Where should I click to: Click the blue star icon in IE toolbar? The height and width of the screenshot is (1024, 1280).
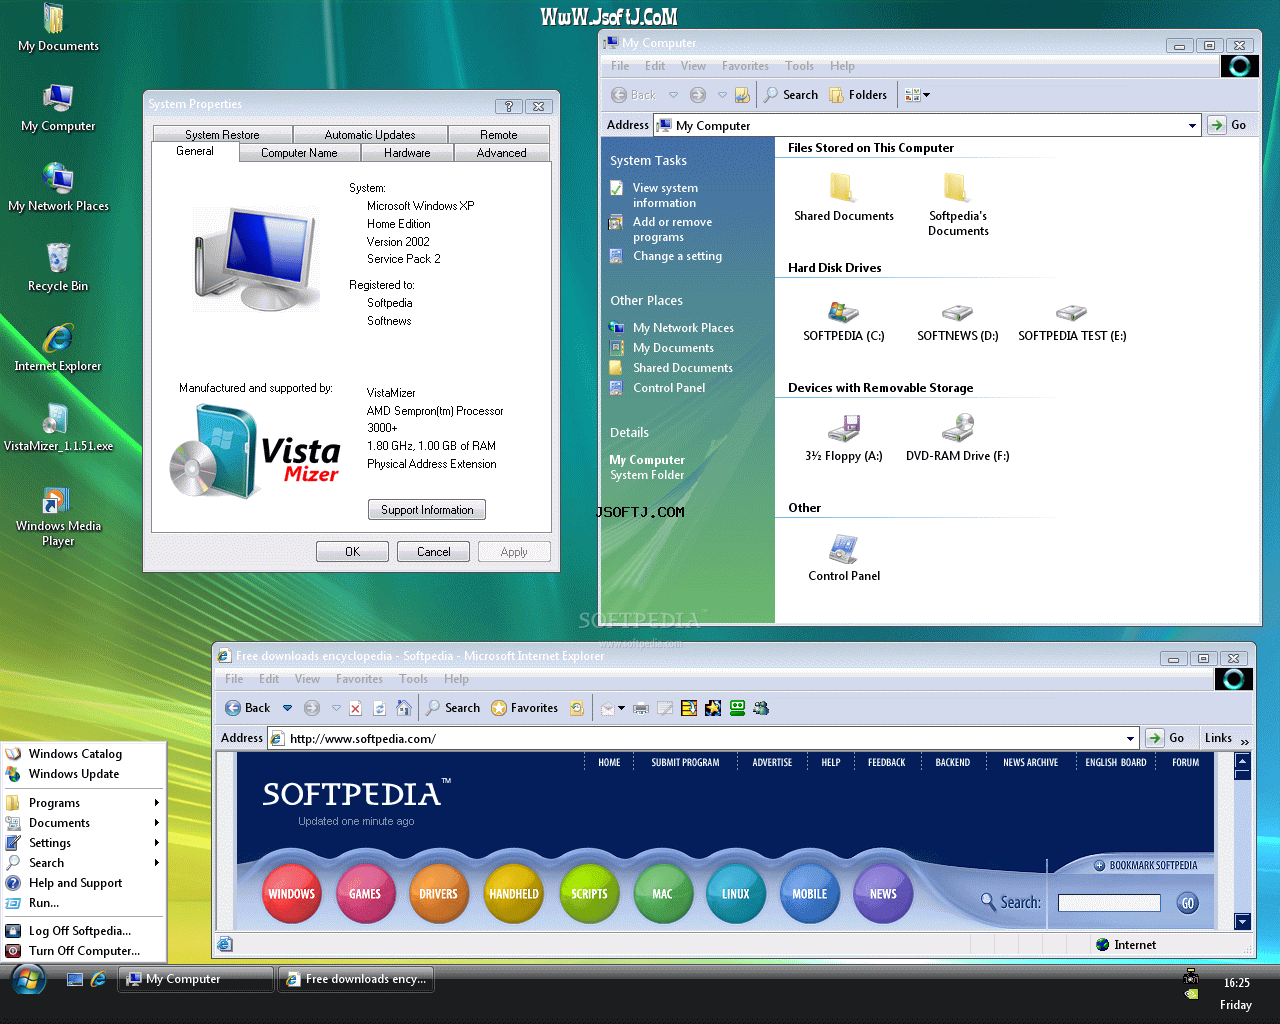(713, 708)
